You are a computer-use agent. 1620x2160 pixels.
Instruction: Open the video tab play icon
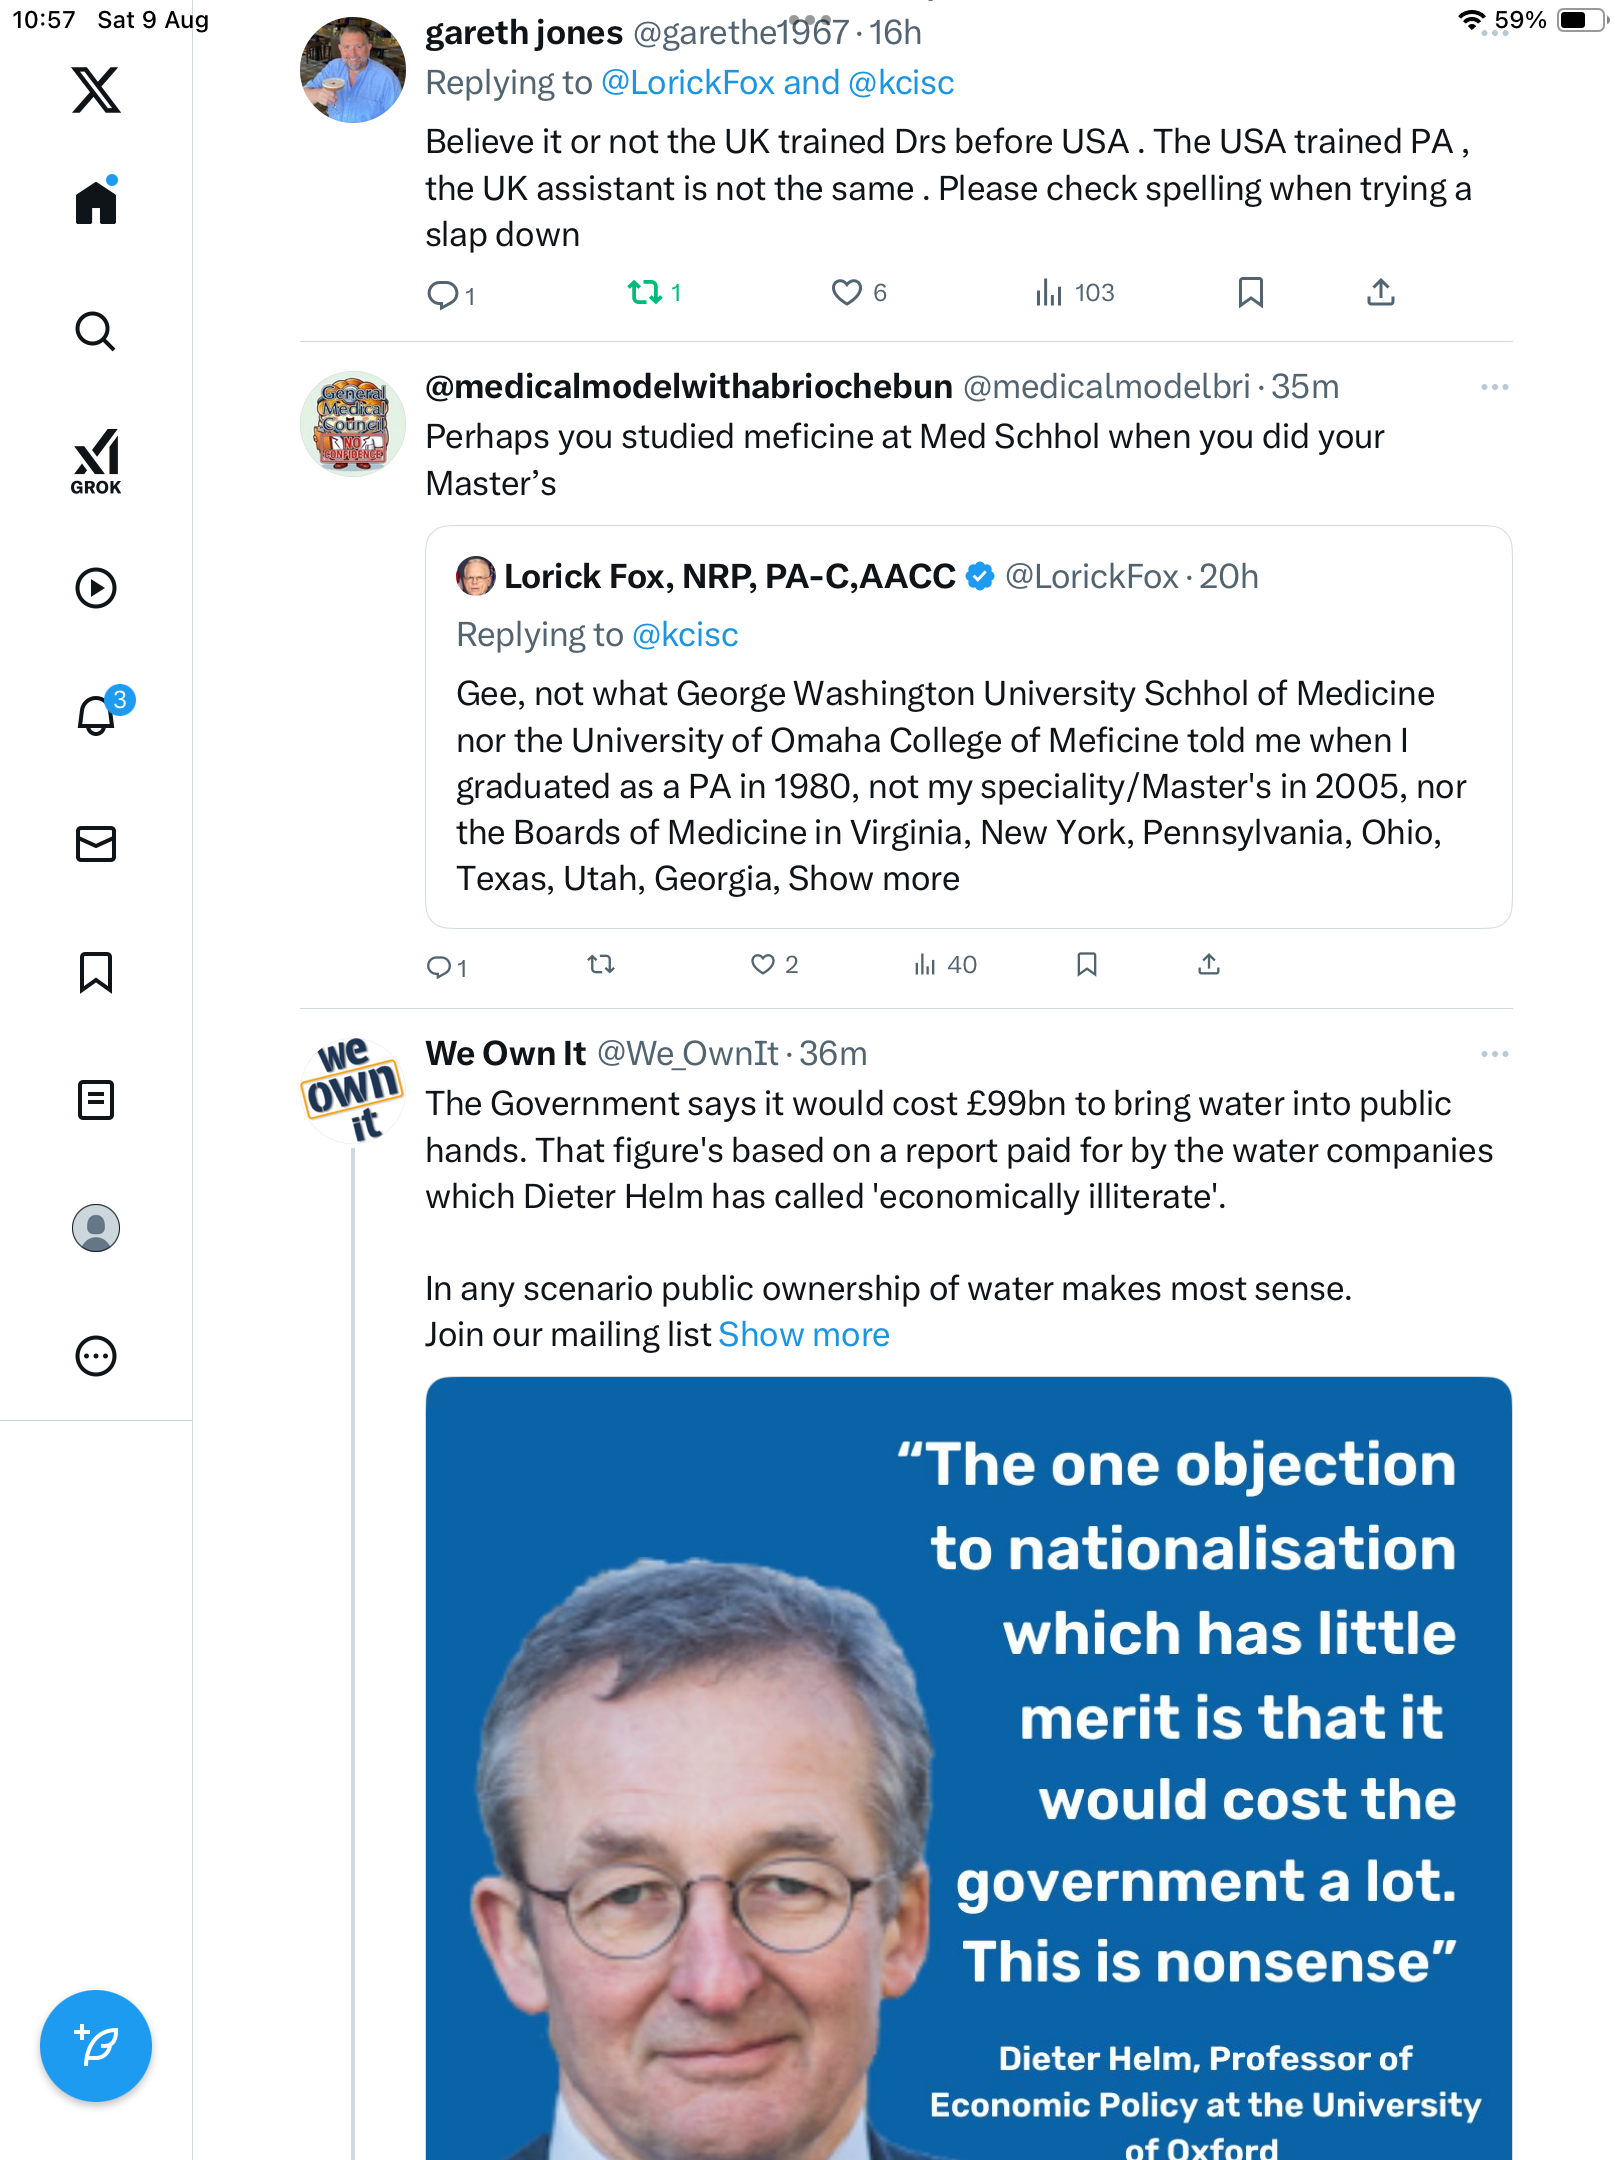point(96,588)
